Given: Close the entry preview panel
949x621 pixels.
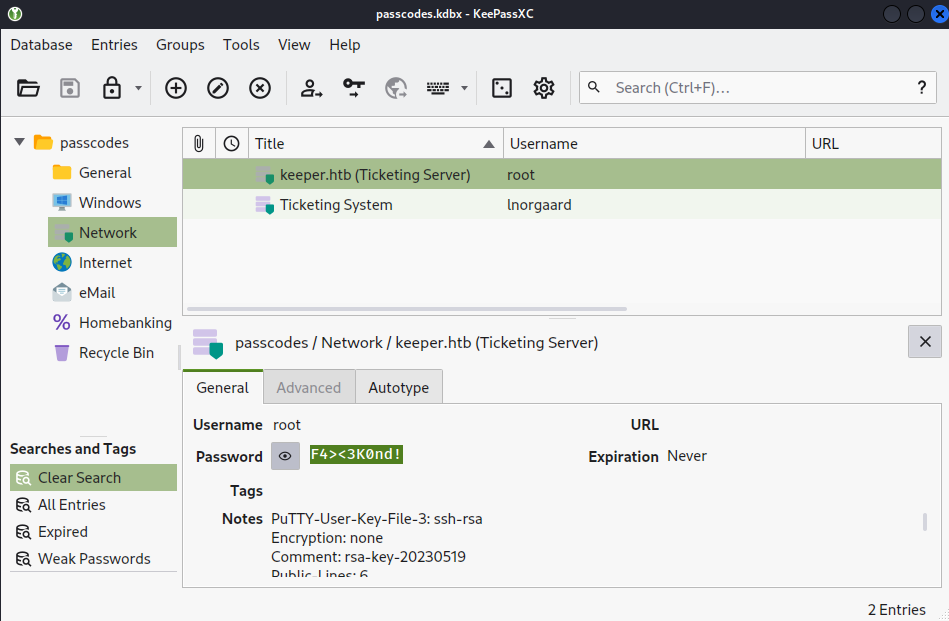Looking at the screenshot, I should tap(925, 341).
